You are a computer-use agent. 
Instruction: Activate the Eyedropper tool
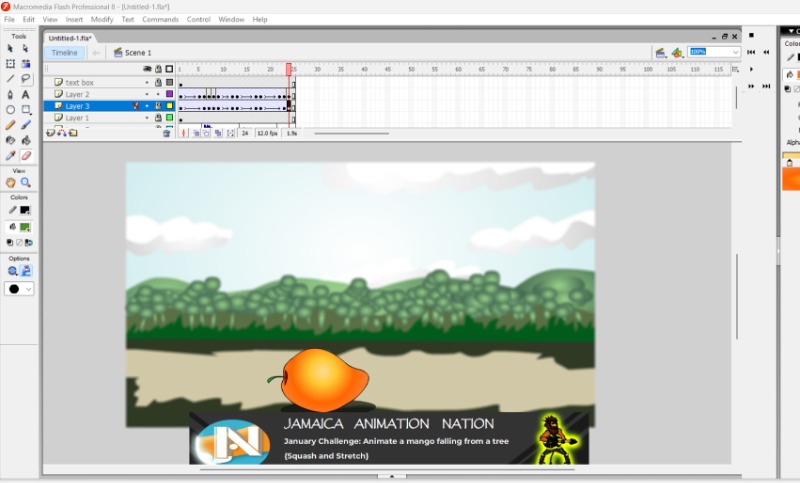11,156
